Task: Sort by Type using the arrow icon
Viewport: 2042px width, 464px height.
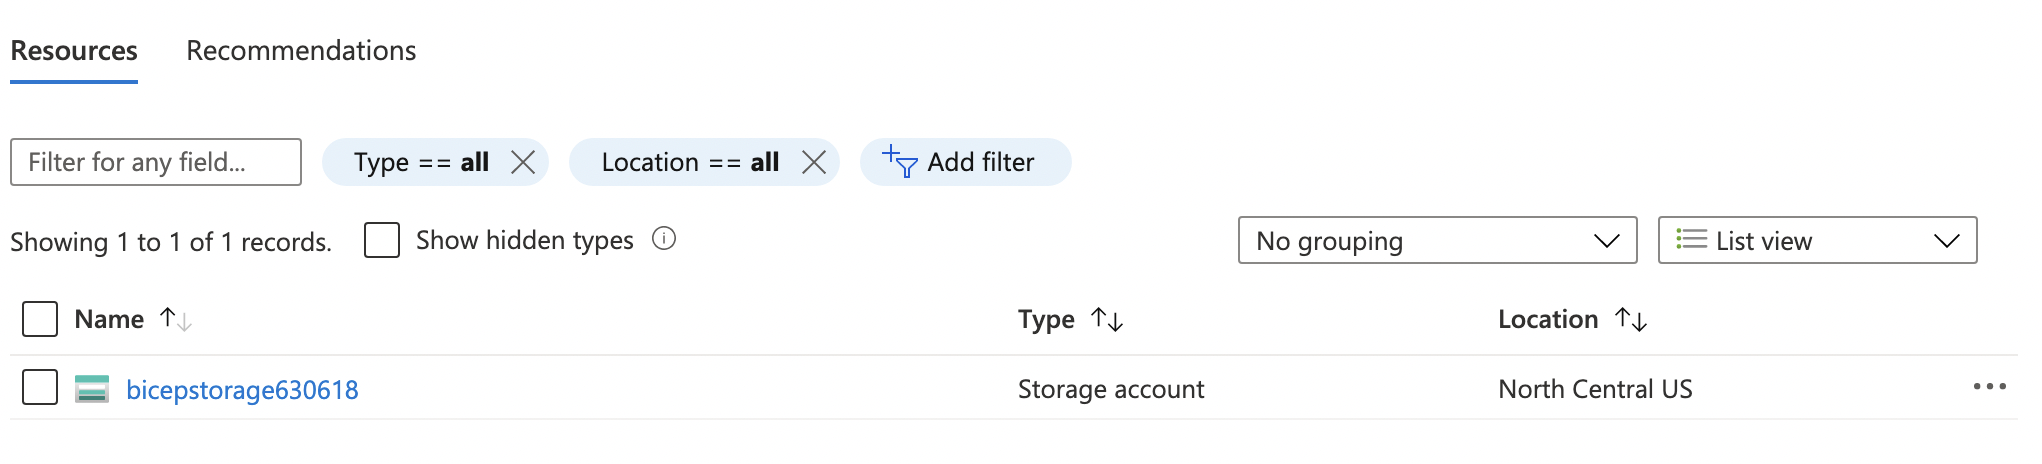Action: coord(1107,319)
